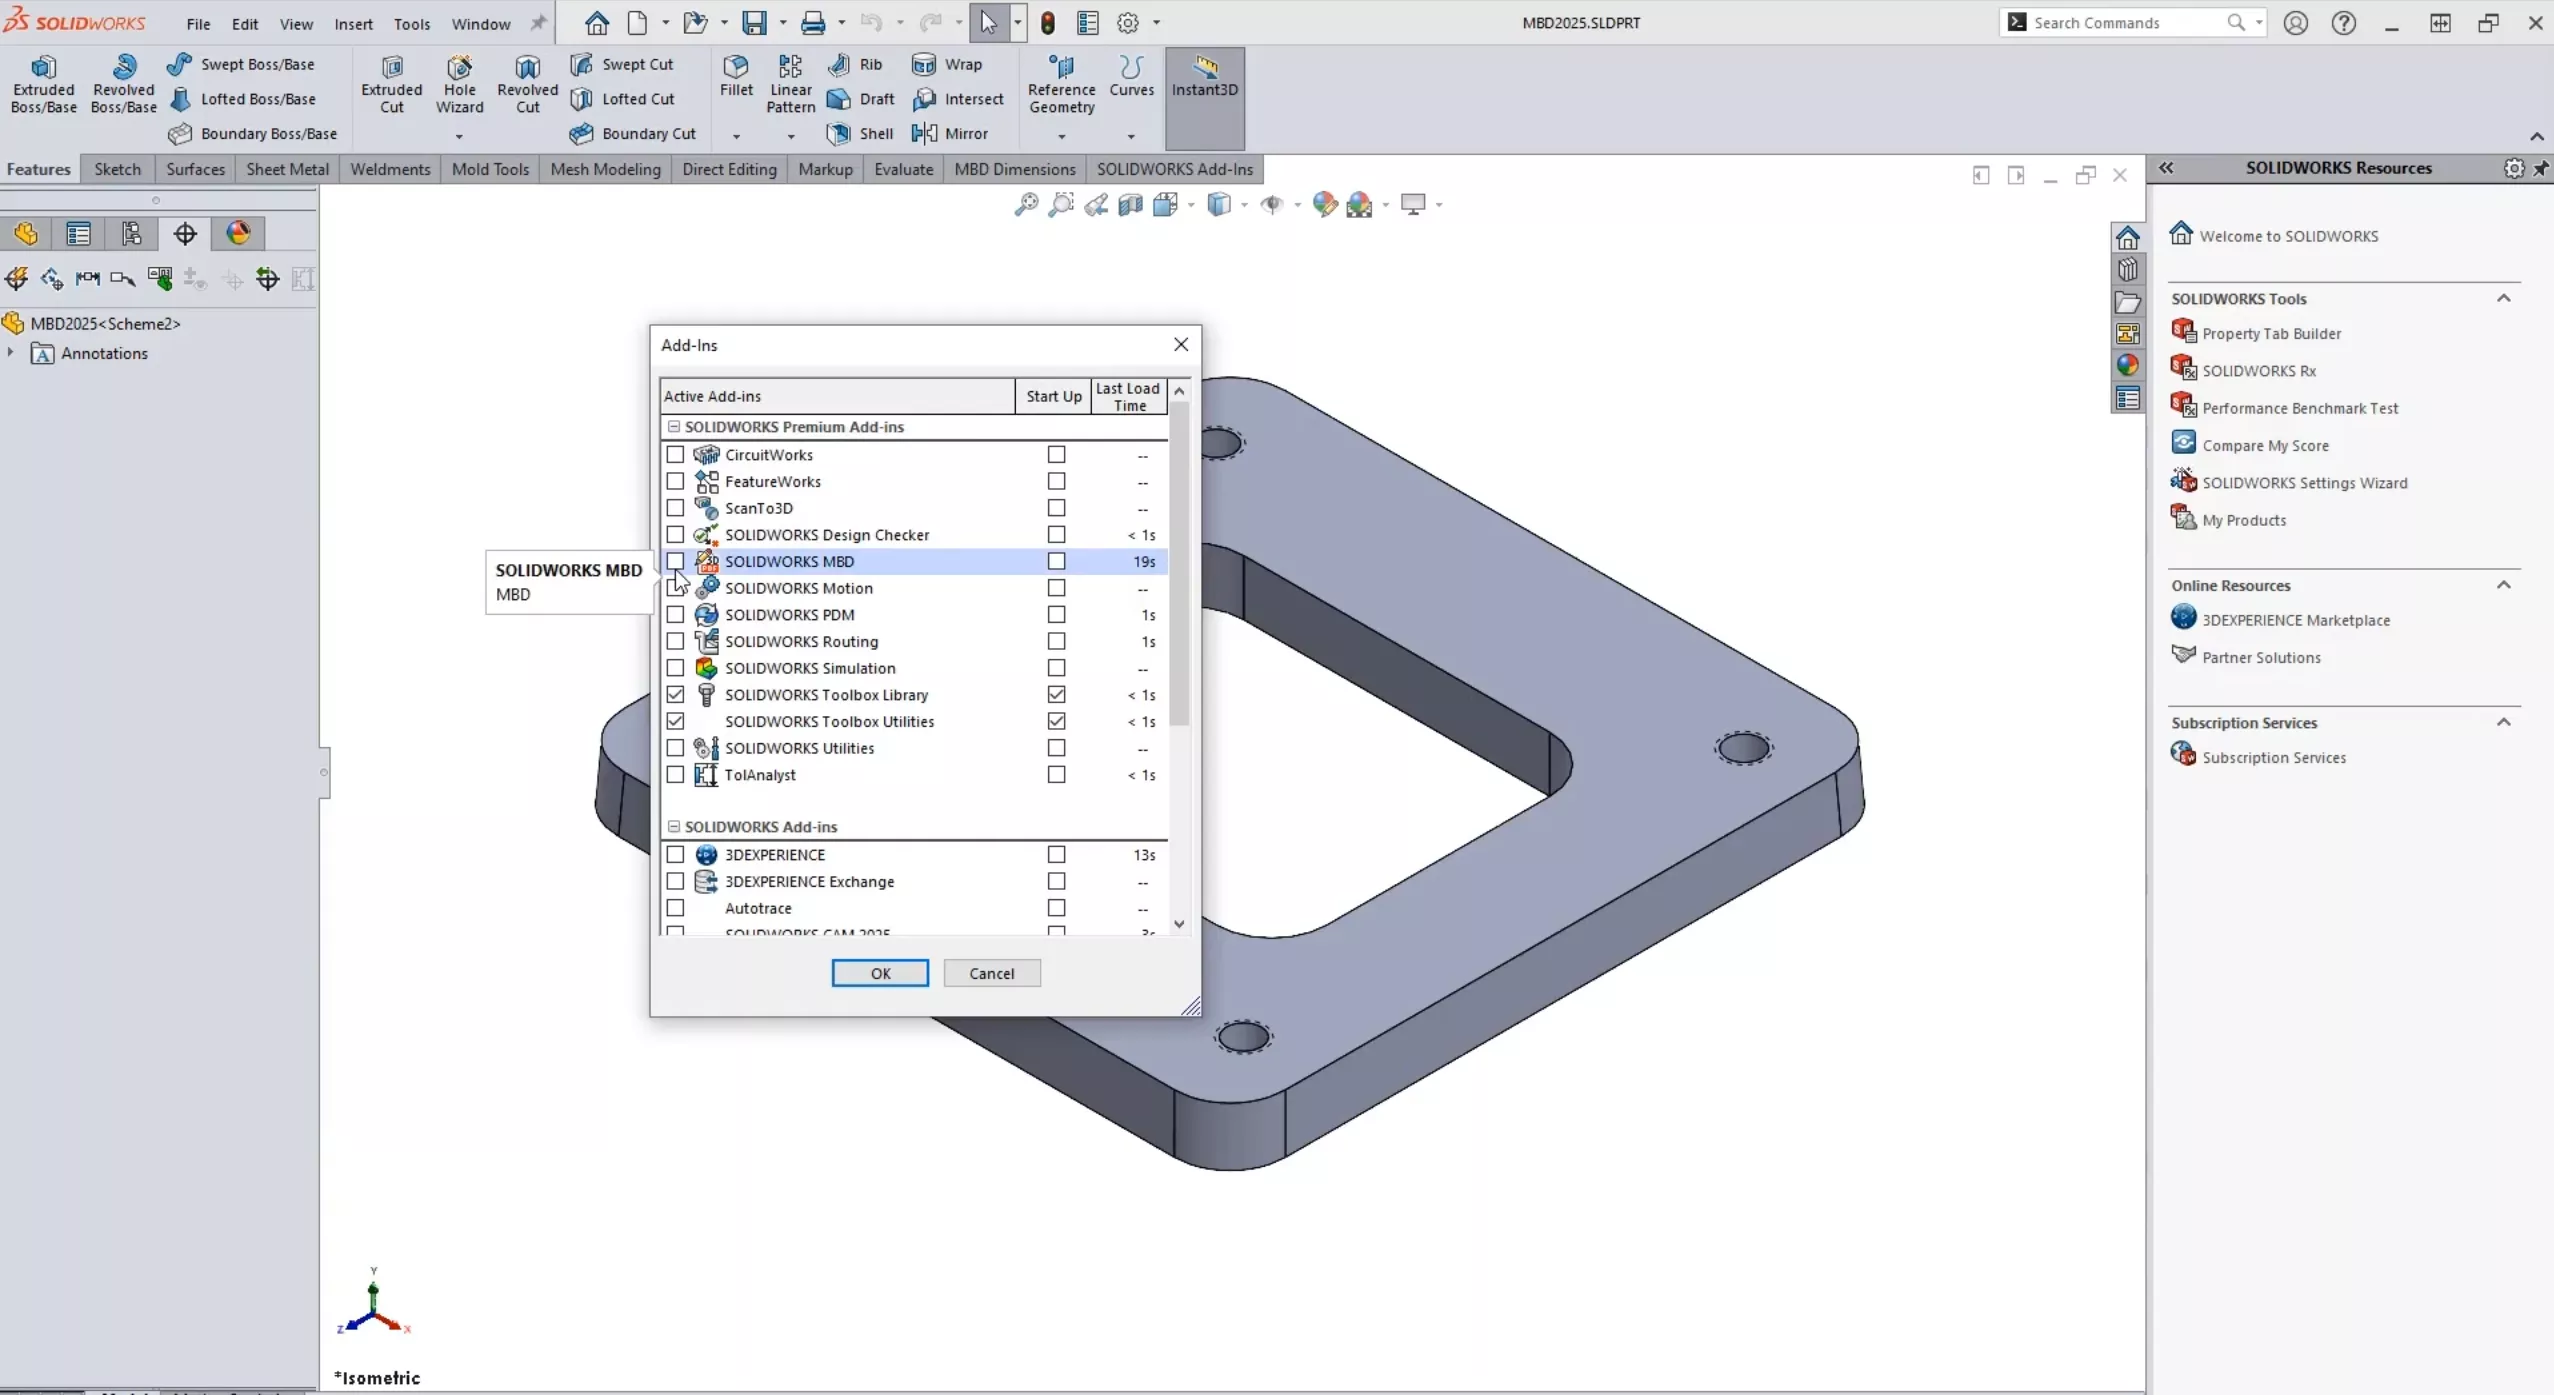Click the Edit Appearance color sphere icon
This screenshot has height=1395, width=2554.
[1324, 205]
